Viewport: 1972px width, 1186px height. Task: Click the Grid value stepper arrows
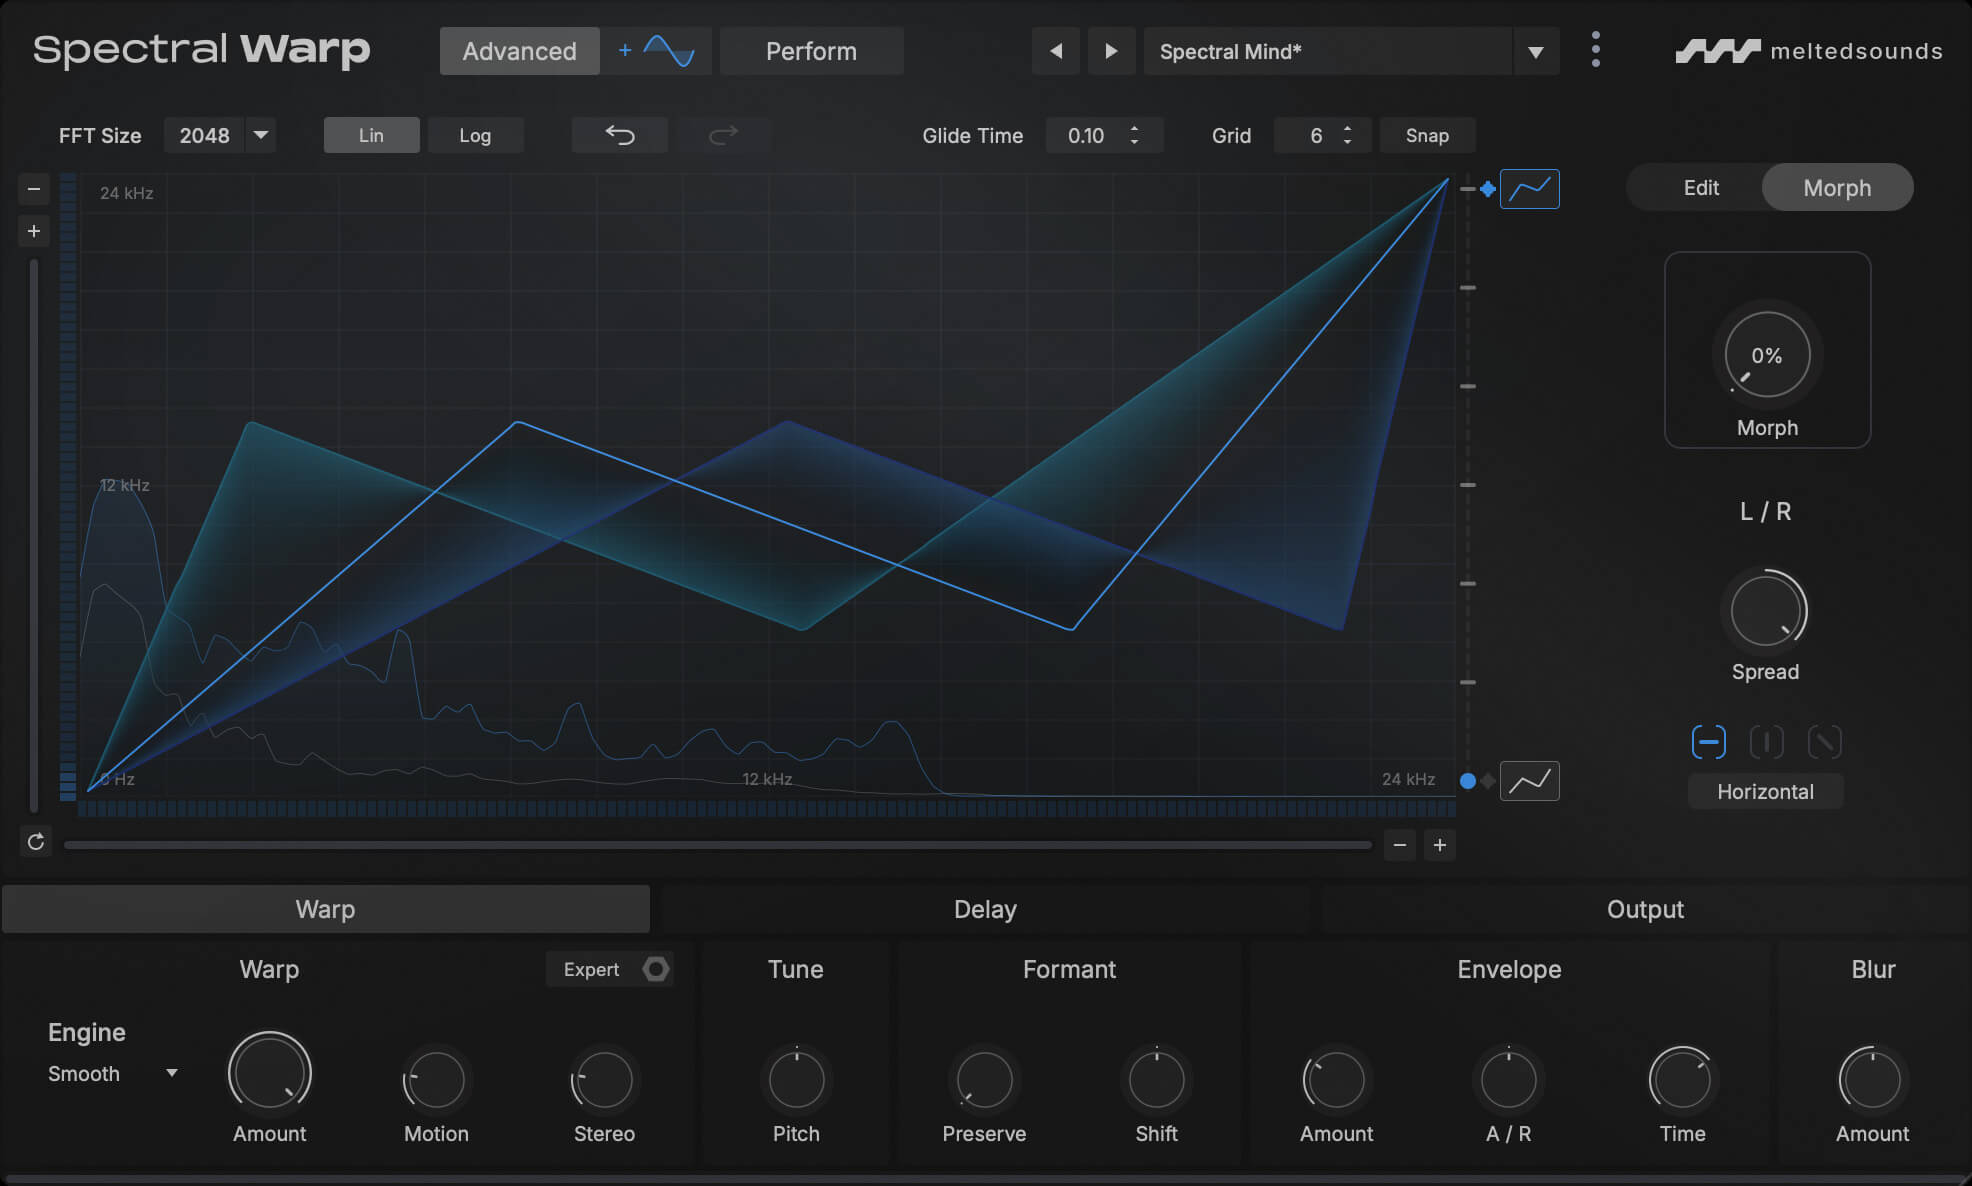coord(1347,135)
